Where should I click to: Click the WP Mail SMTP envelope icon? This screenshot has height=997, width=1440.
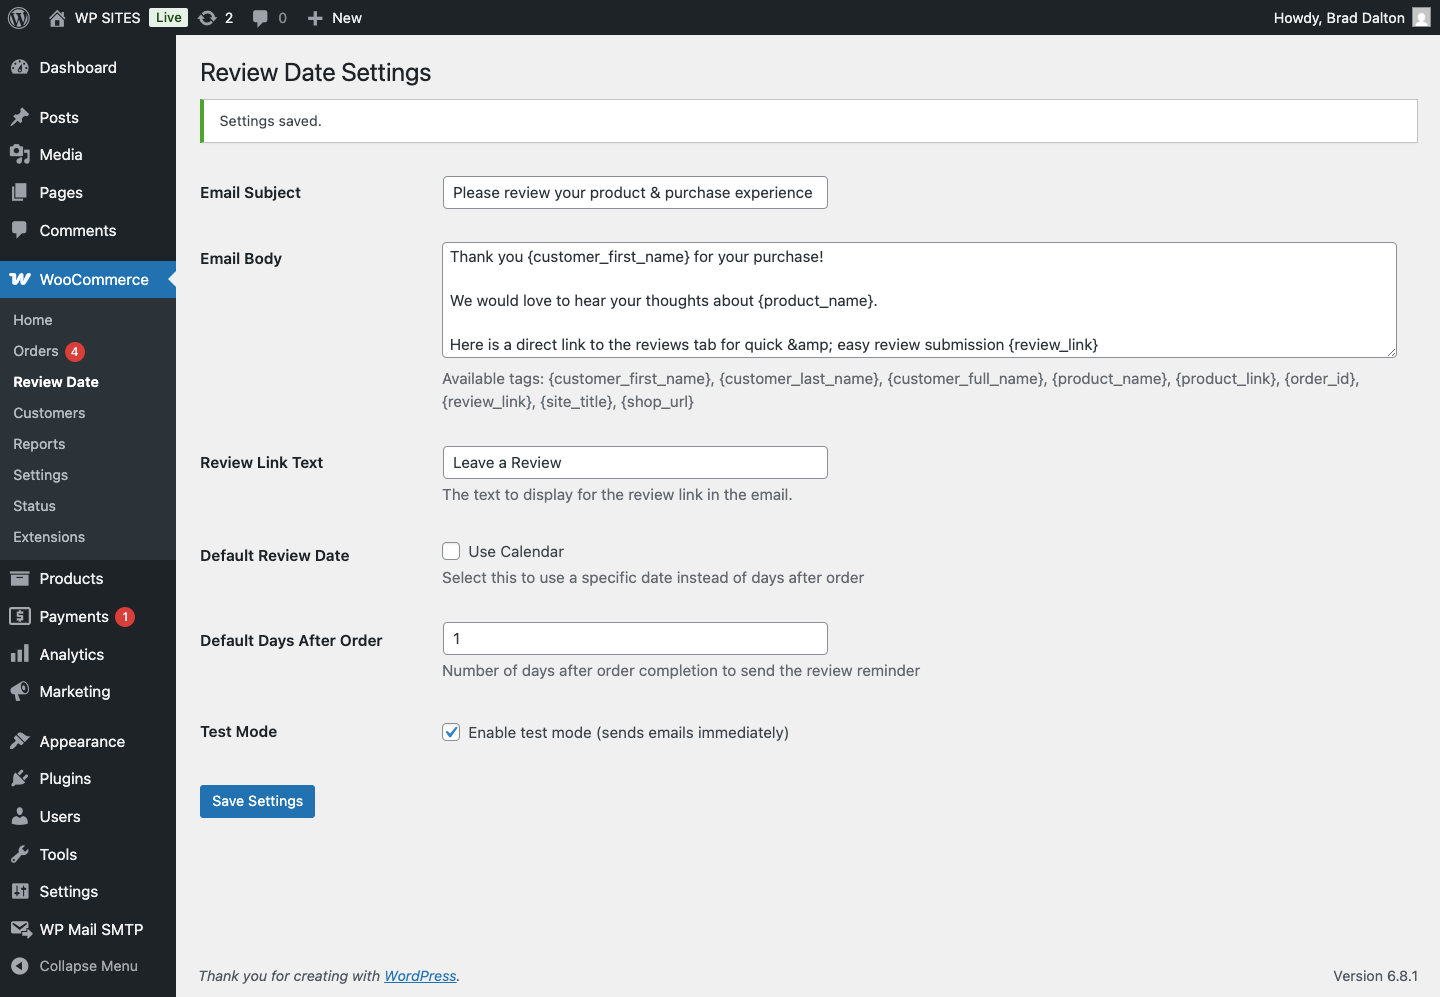pos(20,930)
